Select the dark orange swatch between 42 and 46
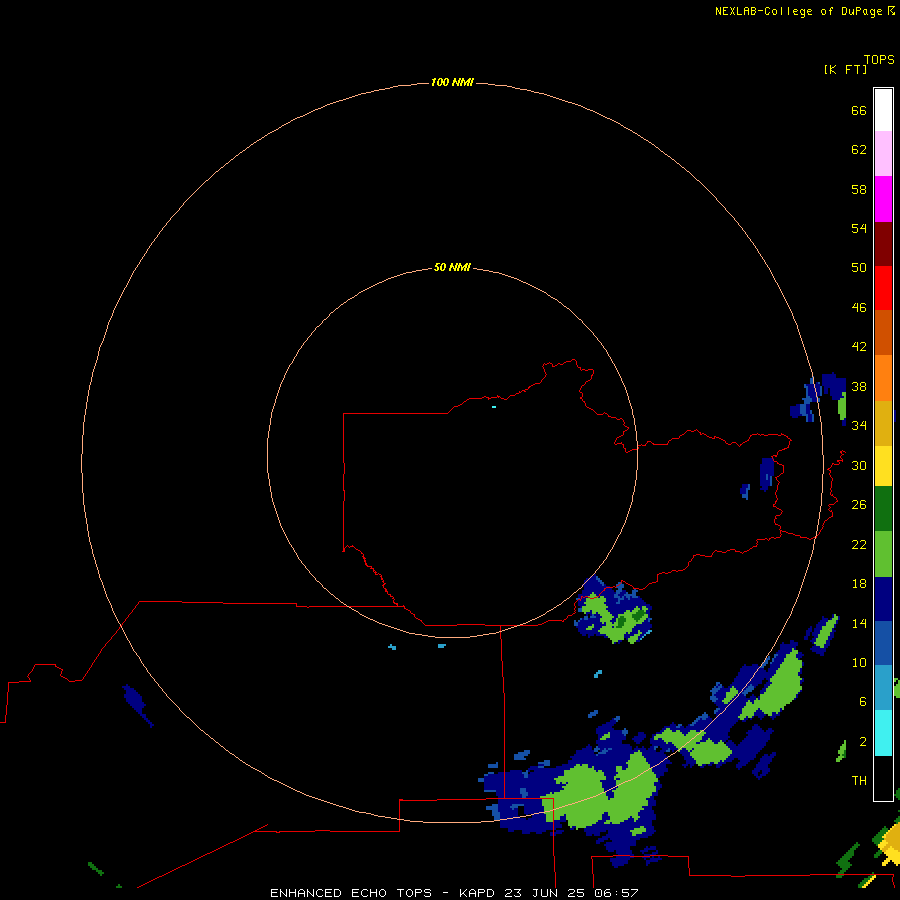Viewport: 900px width, 900px height. coord(883,332)
